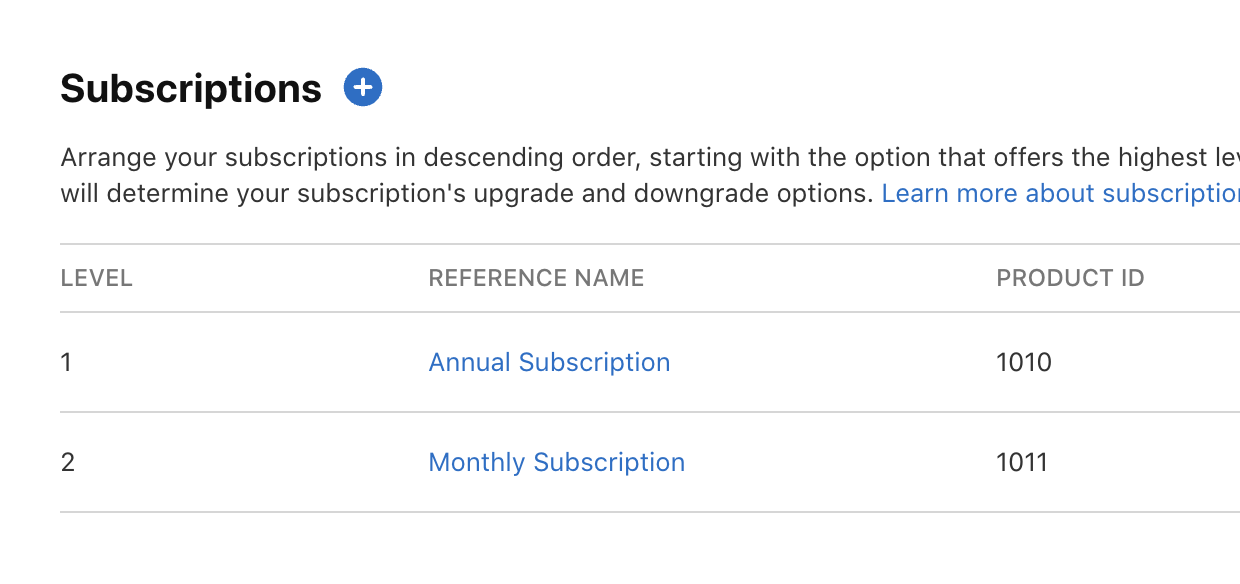Viewport: 1240px width, 584px height.
Task: Select the REFERENCE NAME column header
Action: point(536,278)
